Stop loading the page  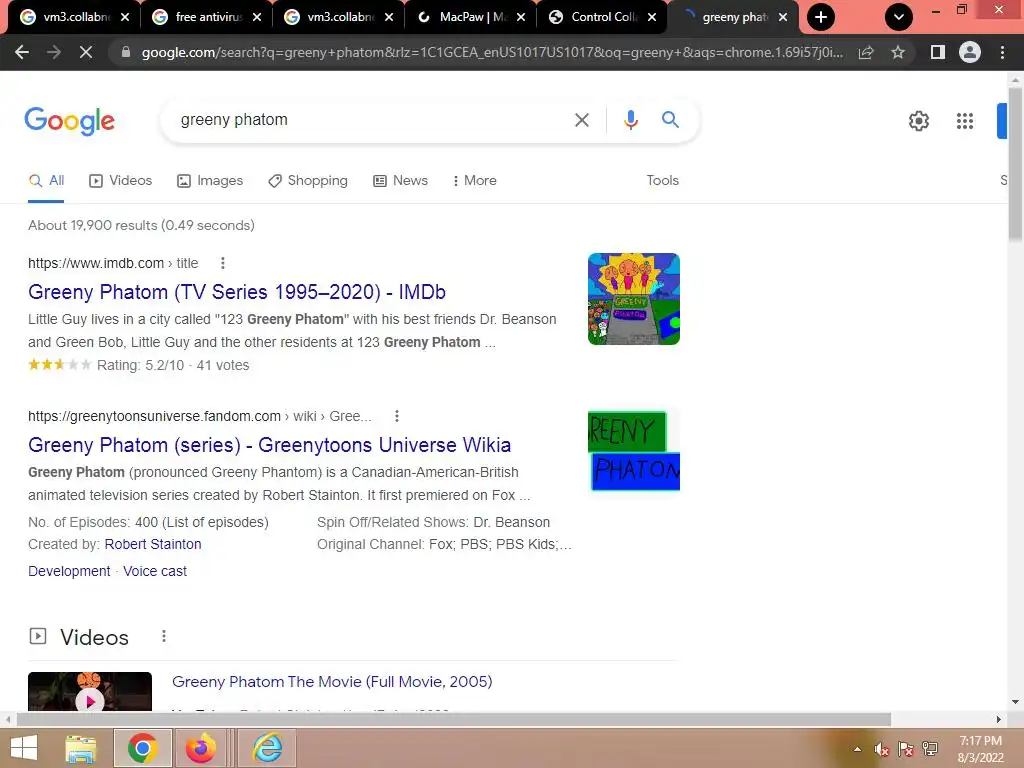point(86,52)
